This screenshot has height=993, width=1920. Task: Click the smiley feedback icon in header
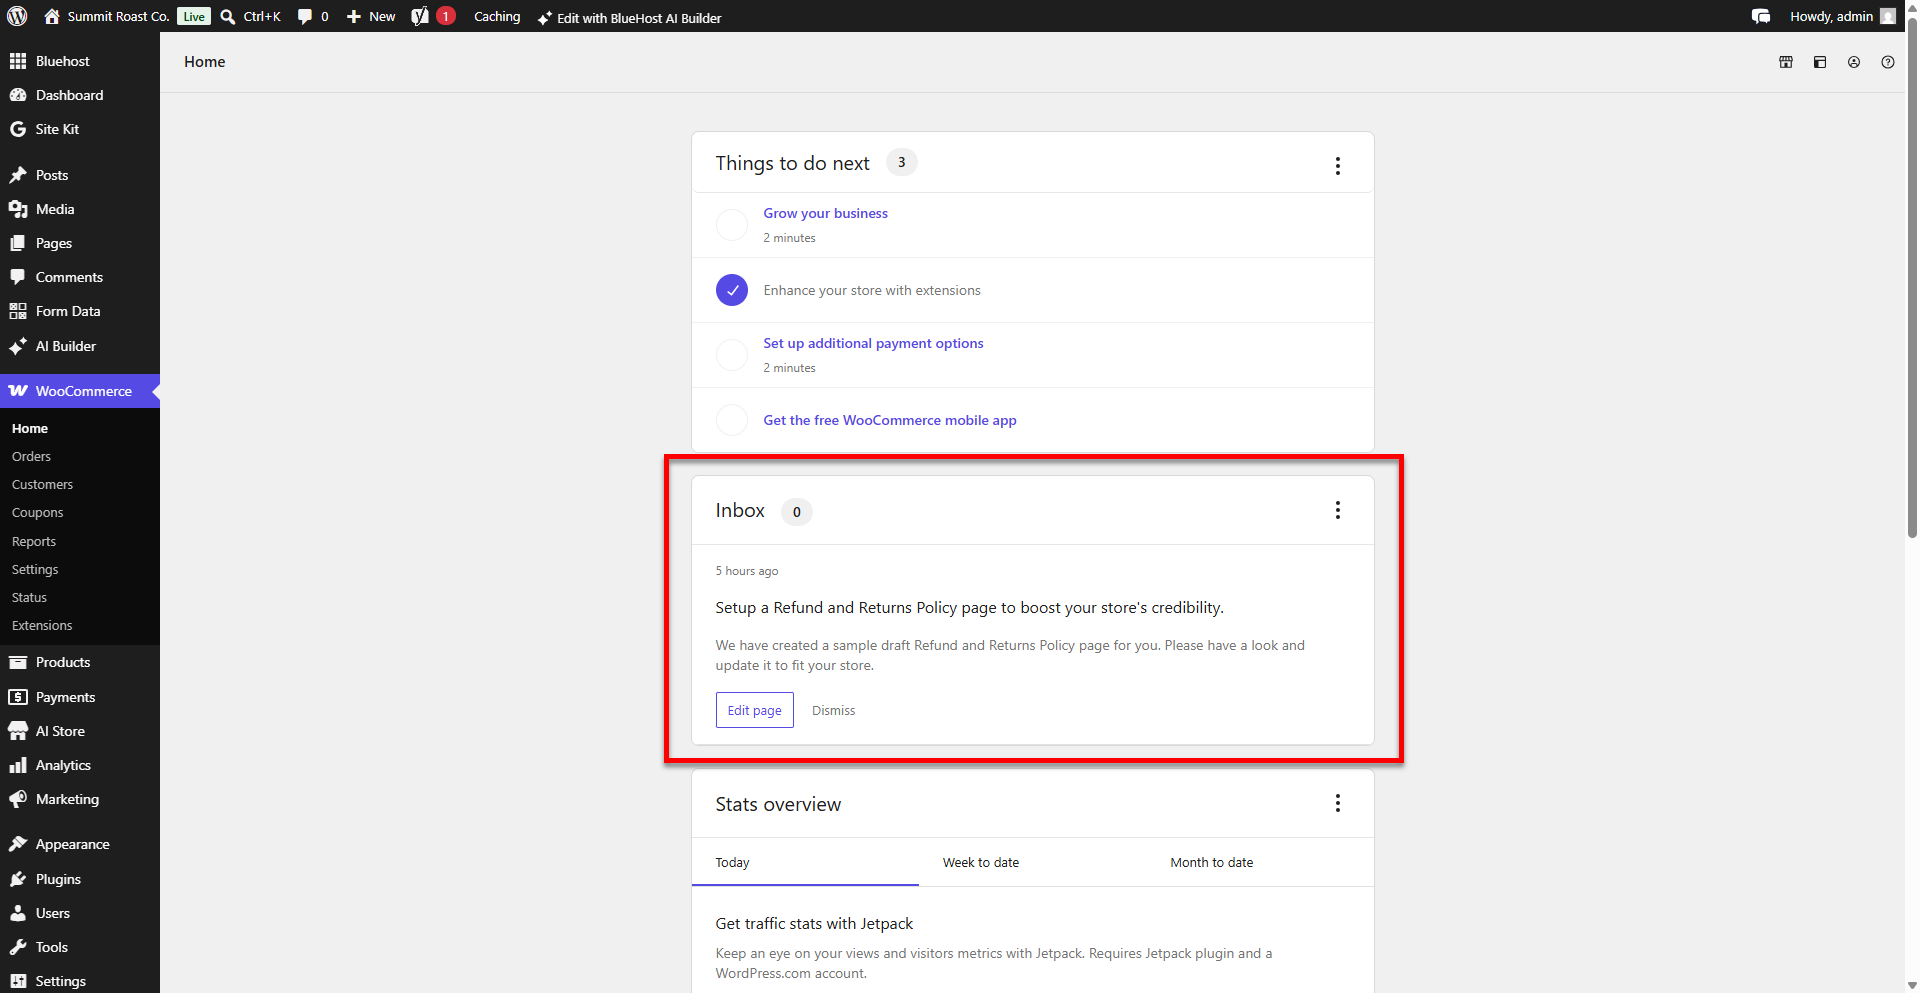pos(1854,62)
